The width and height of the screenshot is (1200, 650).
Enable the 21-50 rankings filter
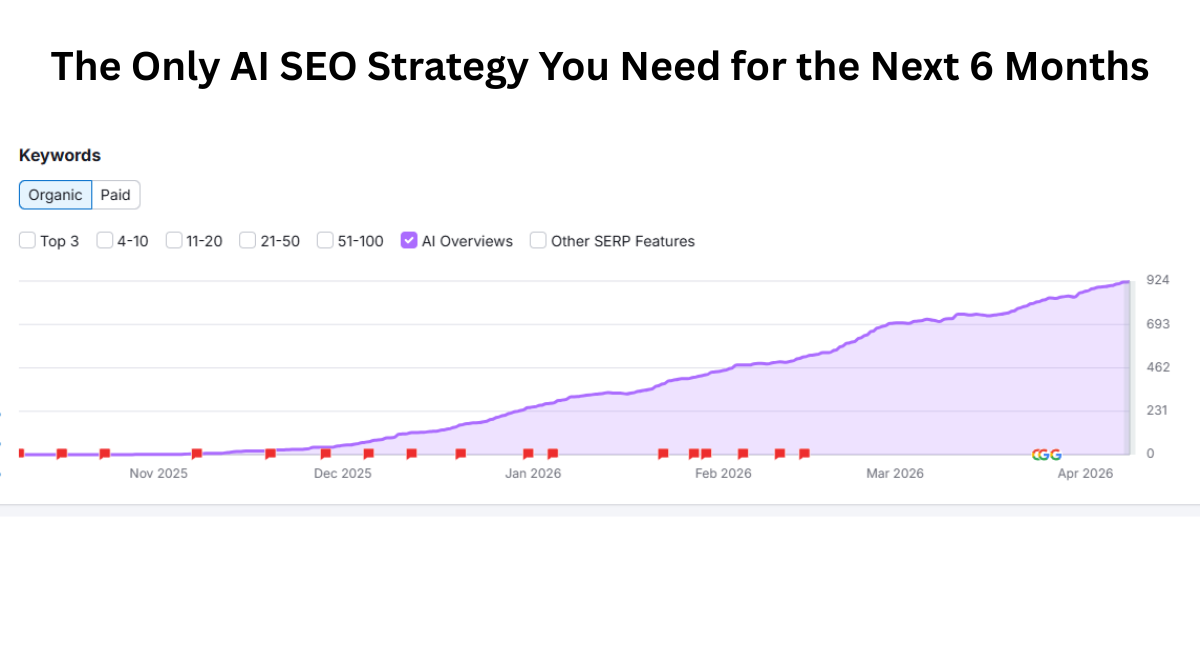[246, 240]
